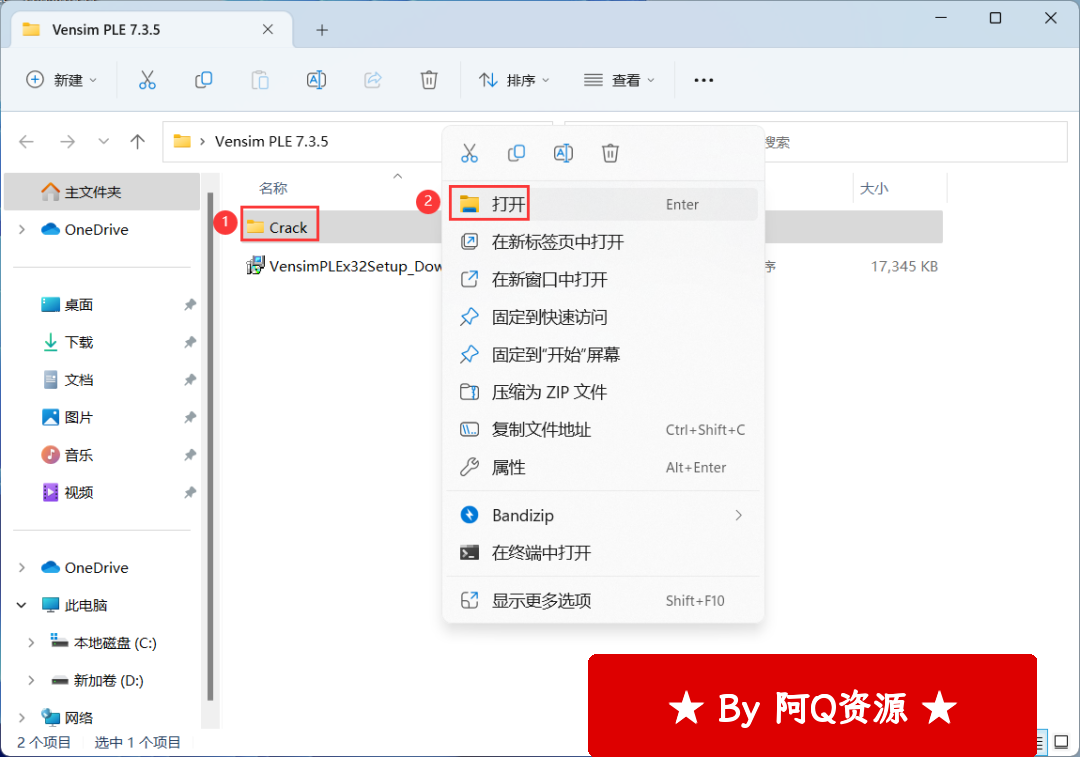Choose 复制文件地址
This screenshot has height=757, width=1080.
pos(603,430)
